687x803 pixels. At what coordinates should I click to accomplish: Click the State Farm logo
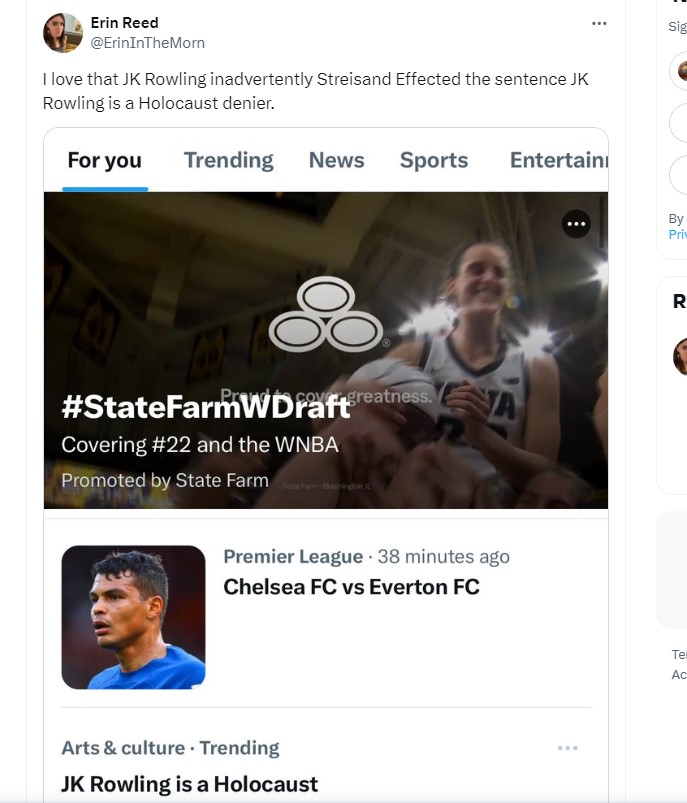326,315
